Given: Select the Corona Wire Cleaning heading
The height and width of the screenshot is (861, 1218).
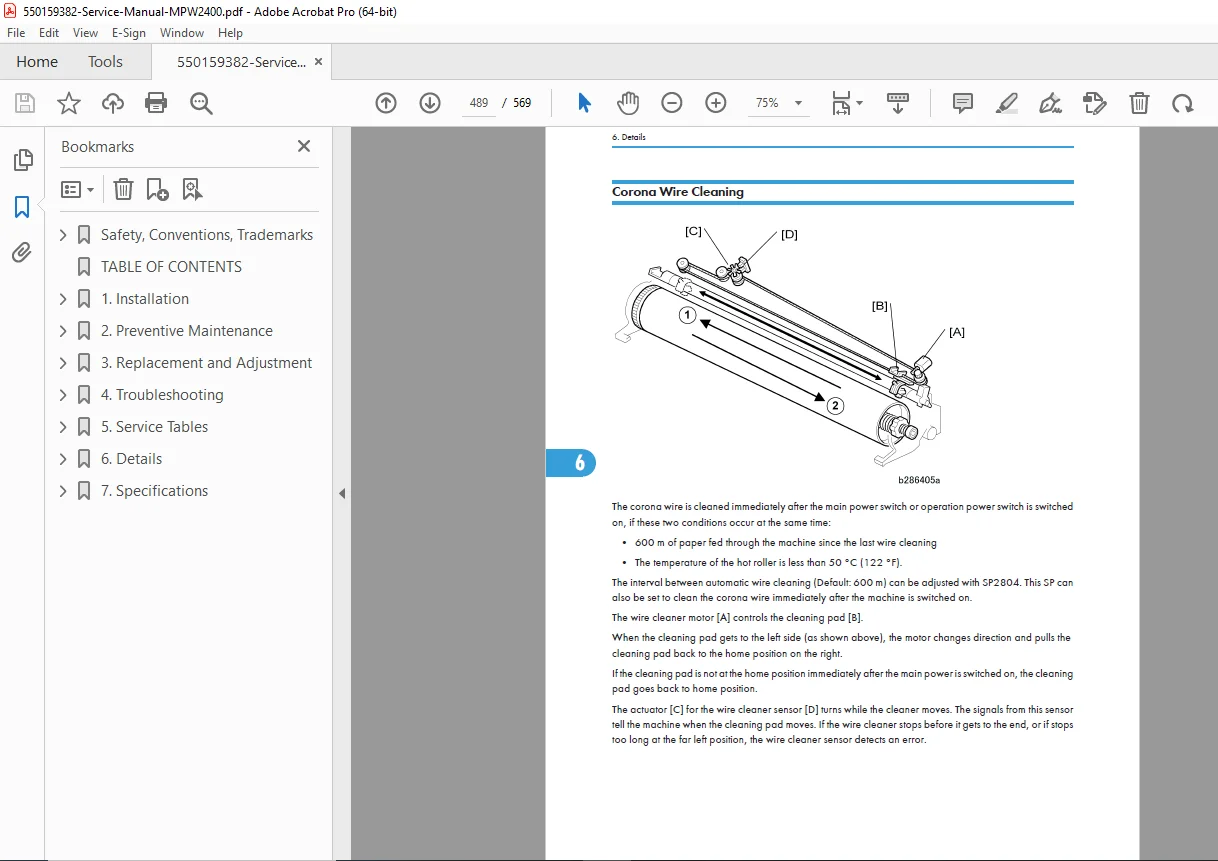Looking at the screenshot, I should pos(678,192).
